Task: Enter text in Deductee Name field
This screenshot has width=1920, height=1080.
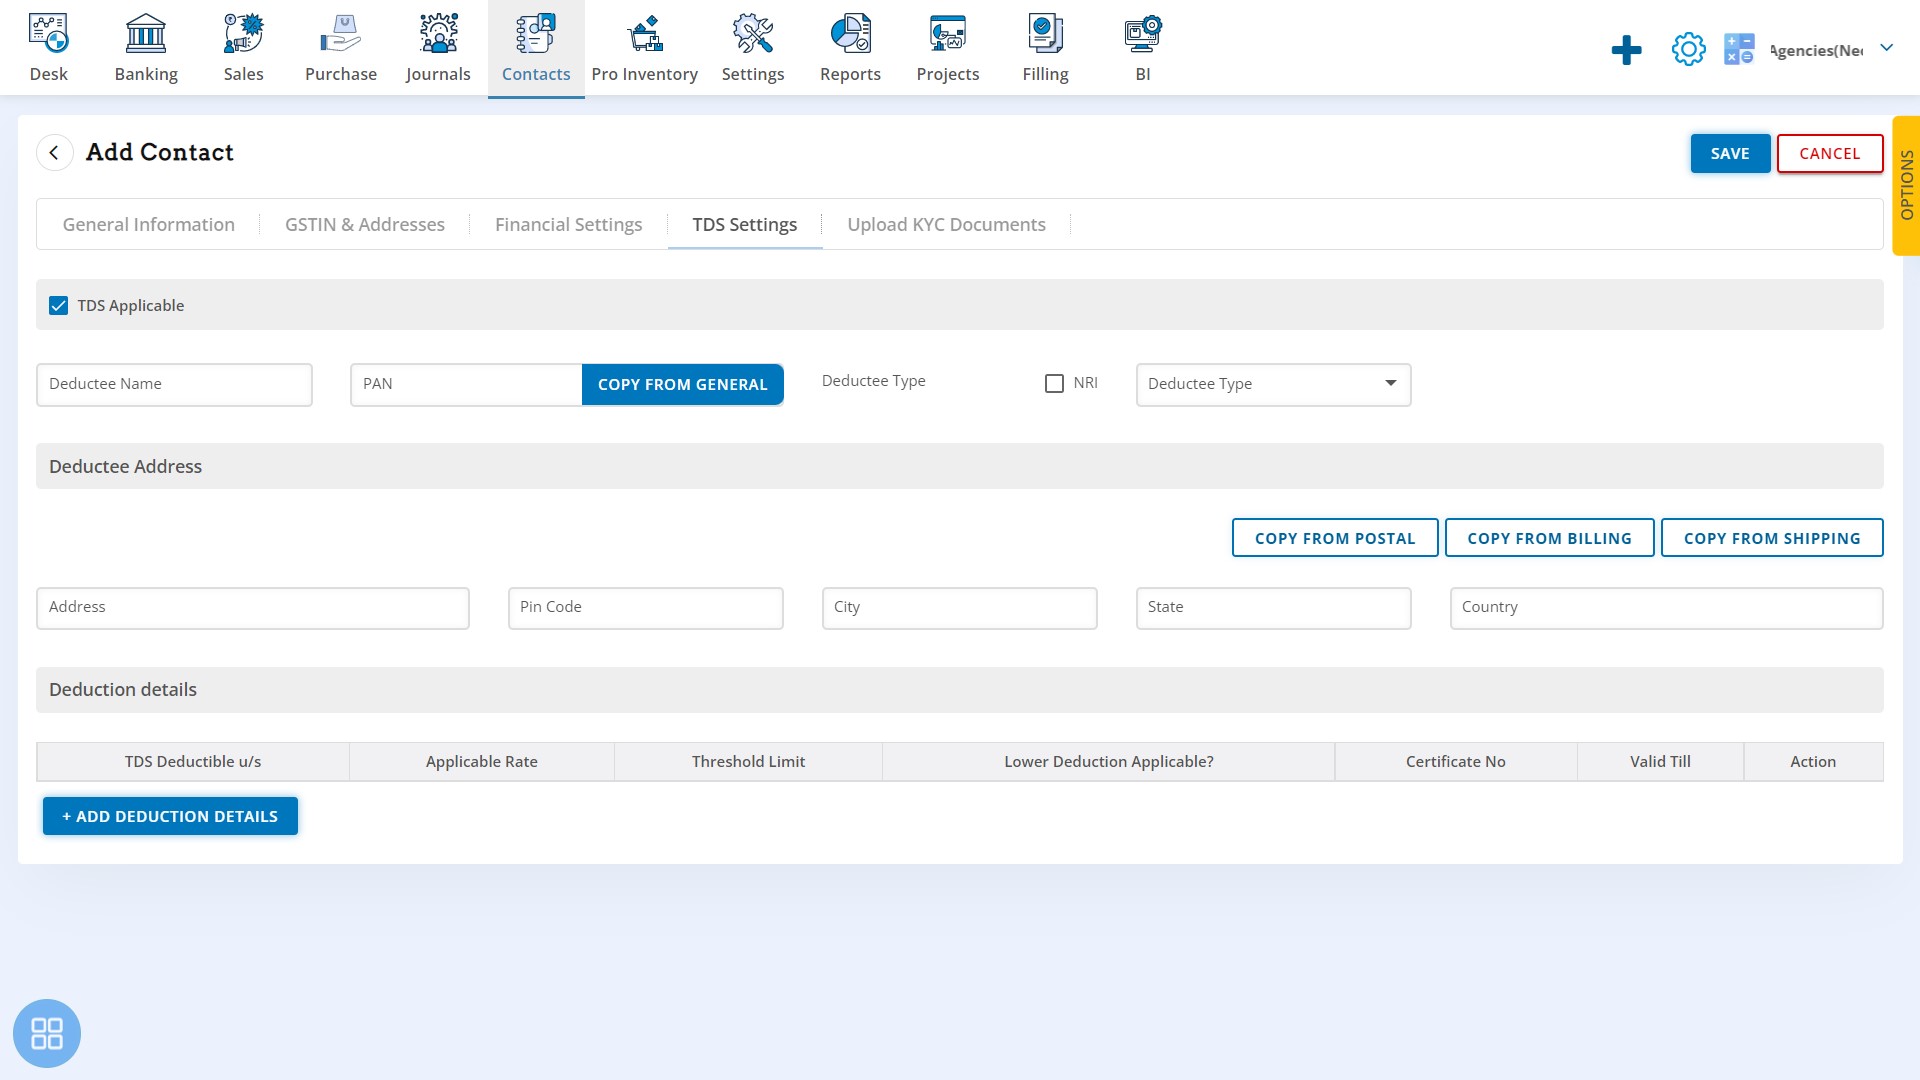Action: click(173, 384)
